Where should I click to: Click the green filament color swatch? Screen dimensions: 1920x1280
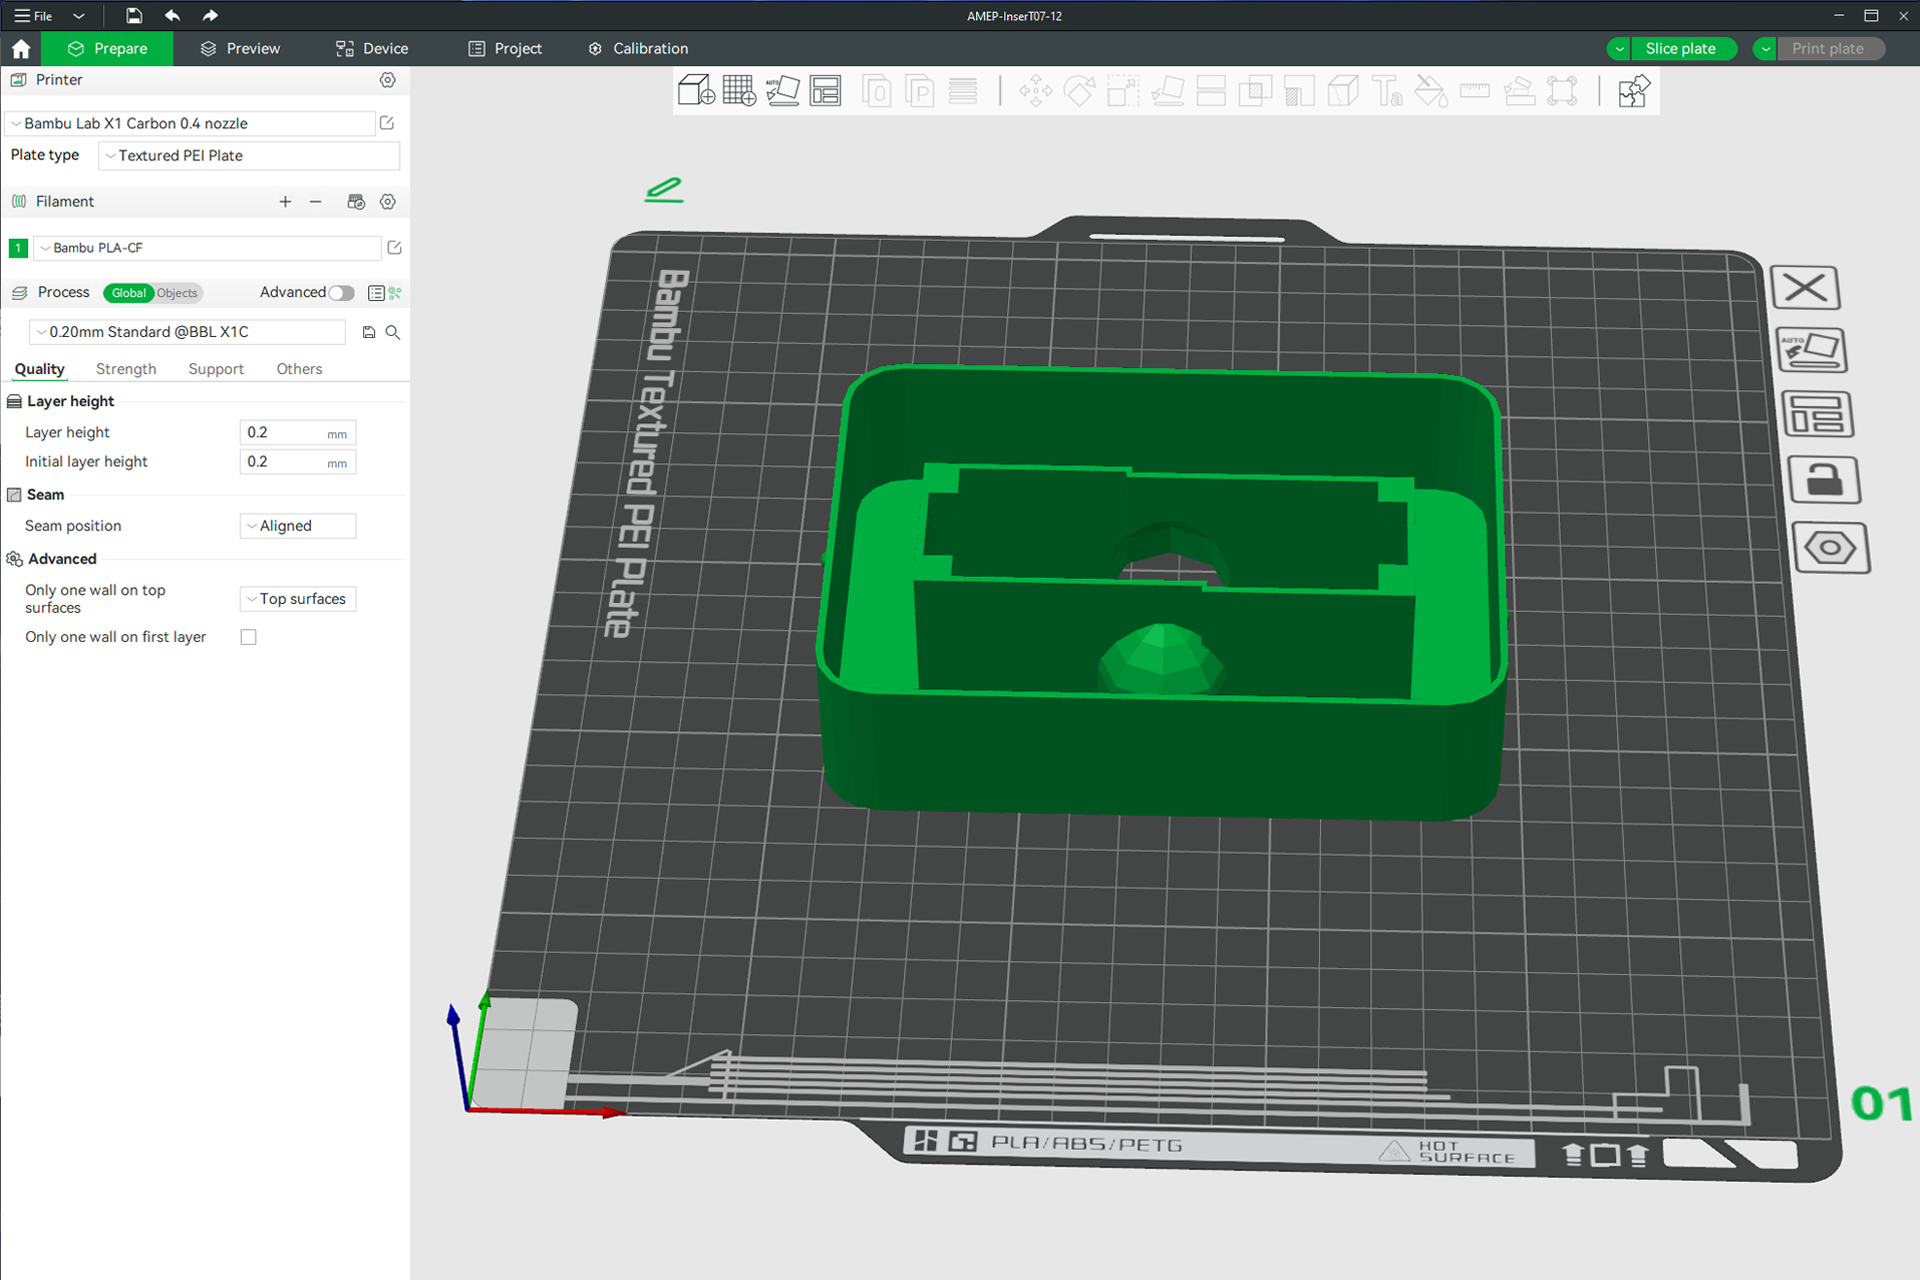(18, 248)
